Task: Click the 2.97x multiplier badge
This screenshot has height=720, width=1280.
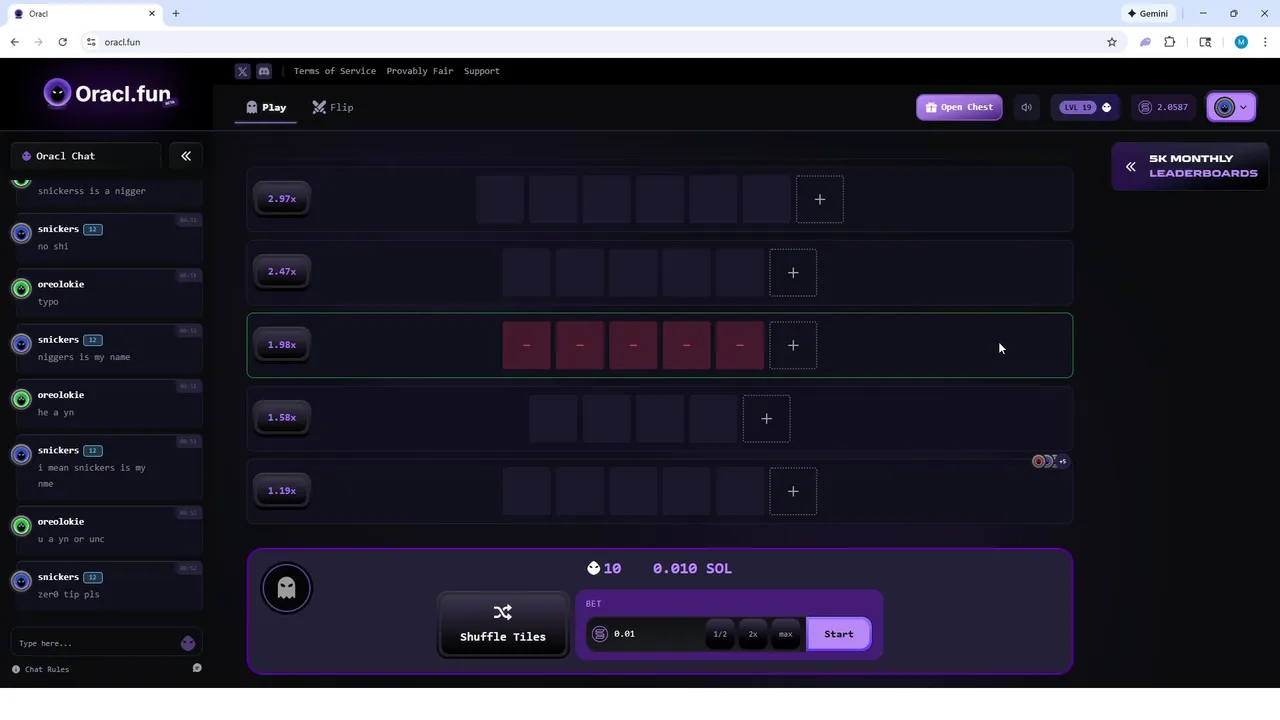Action: (x=282, y=199)
